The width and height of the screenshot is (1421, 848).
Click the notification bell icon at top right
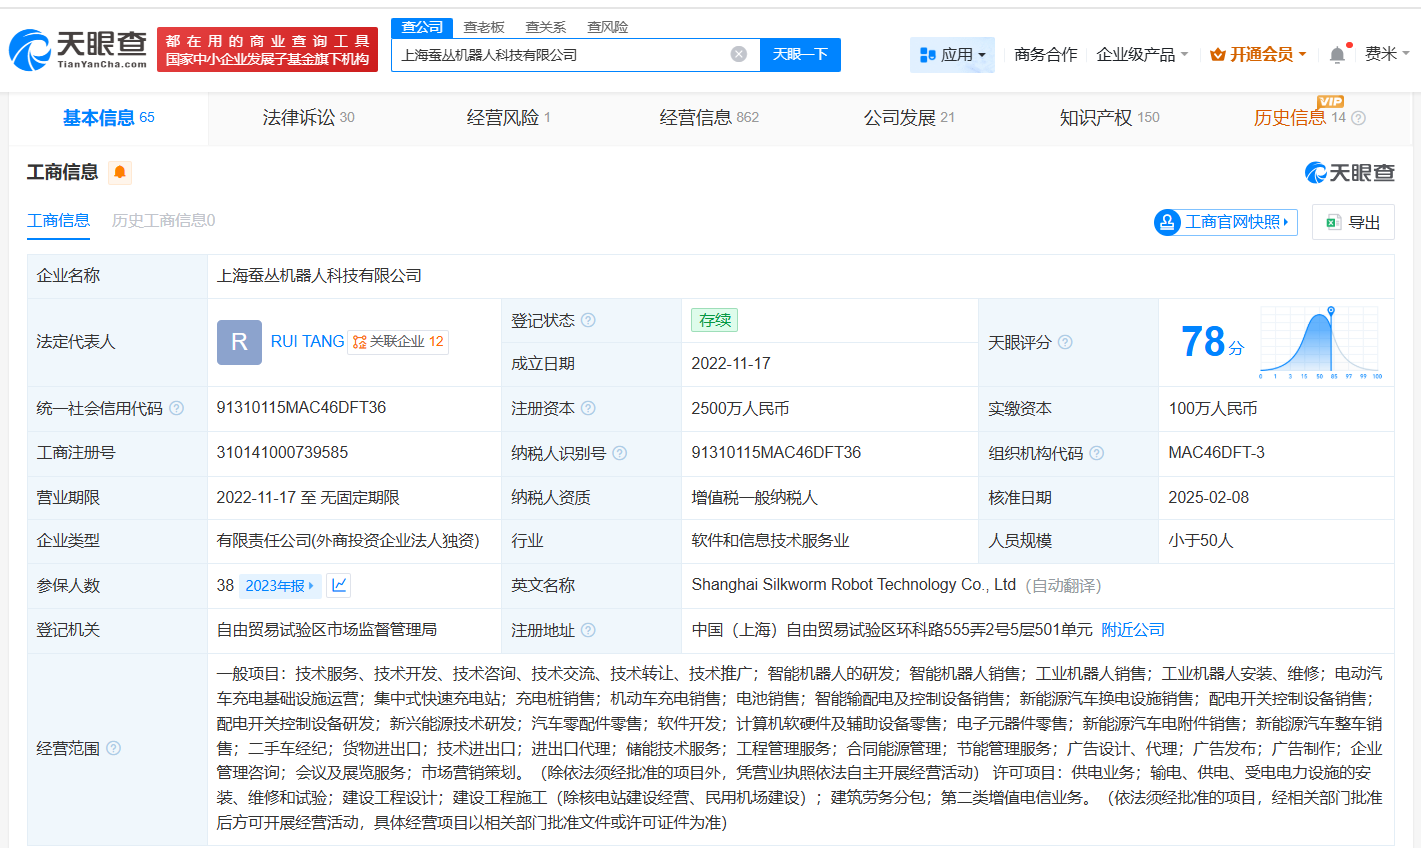click(1335, 53)
